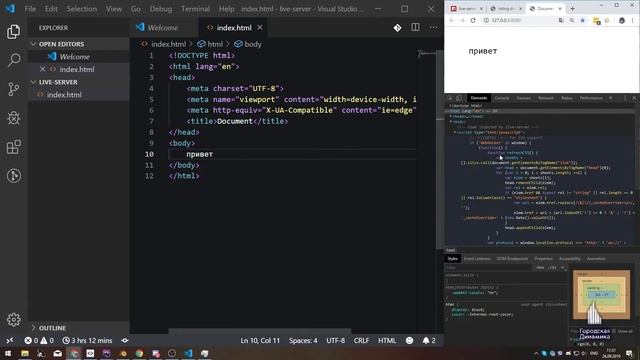Open editor More Actions ellipsis
Screen dimensions: 640x360
433,27
